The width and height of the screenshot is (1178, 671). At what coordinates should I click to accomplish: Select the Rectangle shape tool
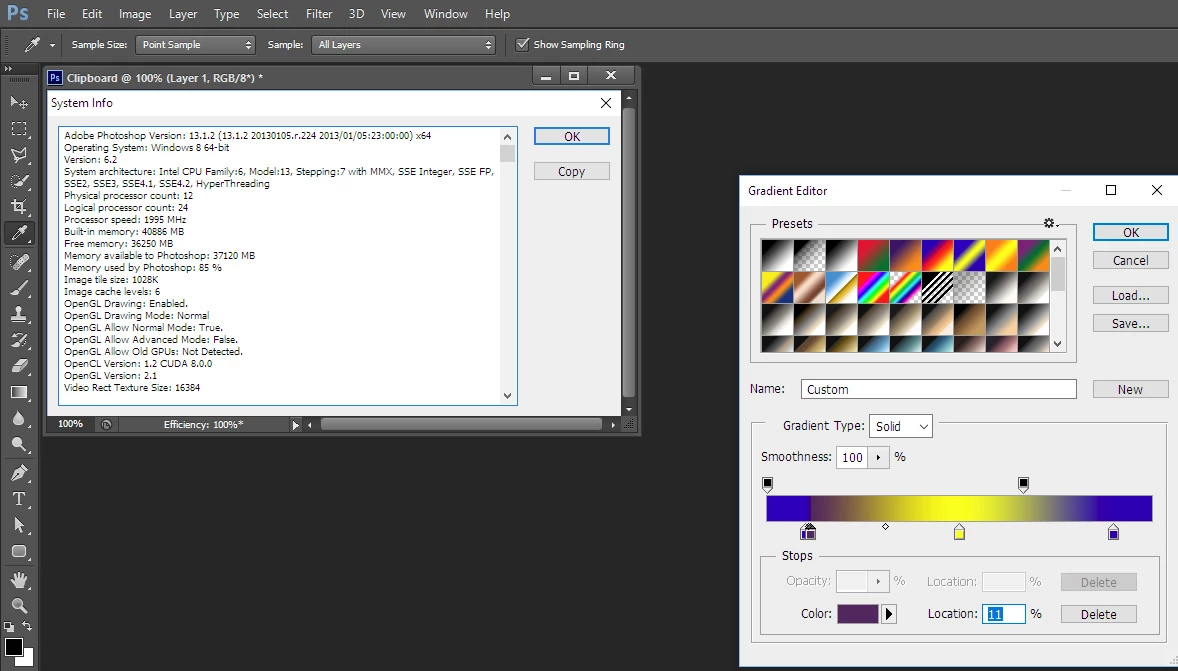tap(19, 552)
